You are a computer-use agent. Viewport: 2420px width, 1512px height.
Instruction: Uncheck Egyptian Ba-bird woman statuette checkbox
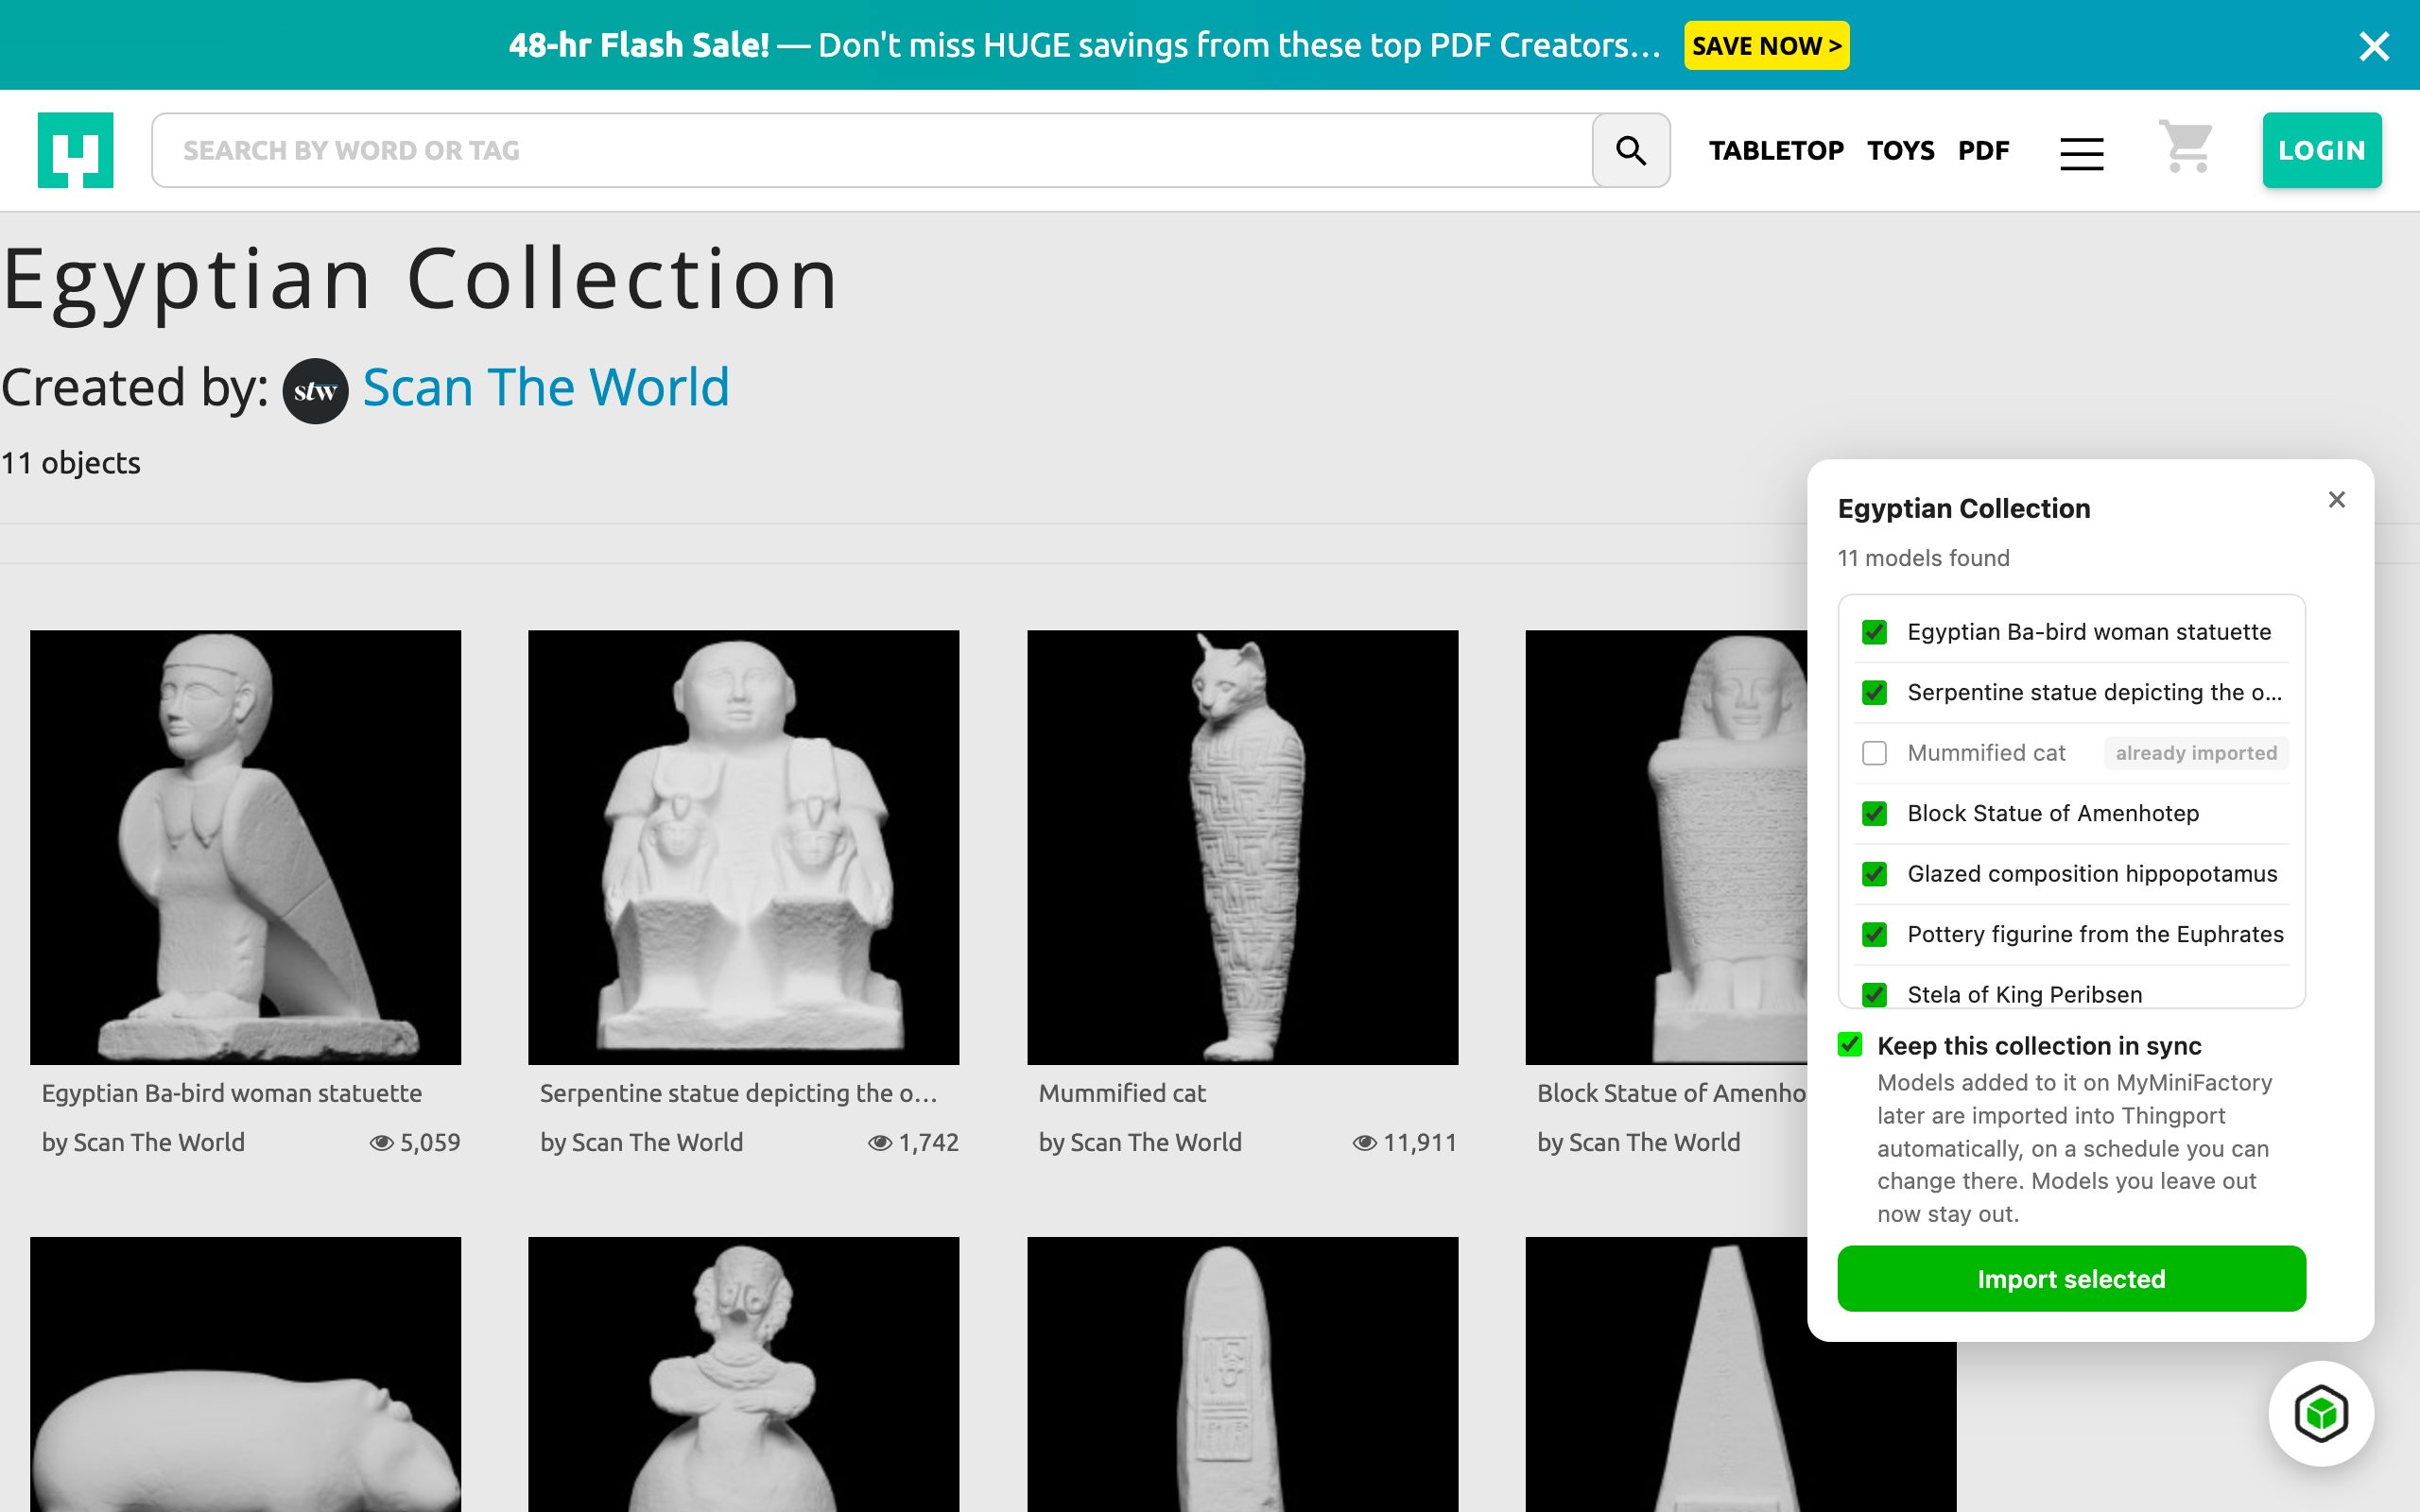coord(1874,632)
